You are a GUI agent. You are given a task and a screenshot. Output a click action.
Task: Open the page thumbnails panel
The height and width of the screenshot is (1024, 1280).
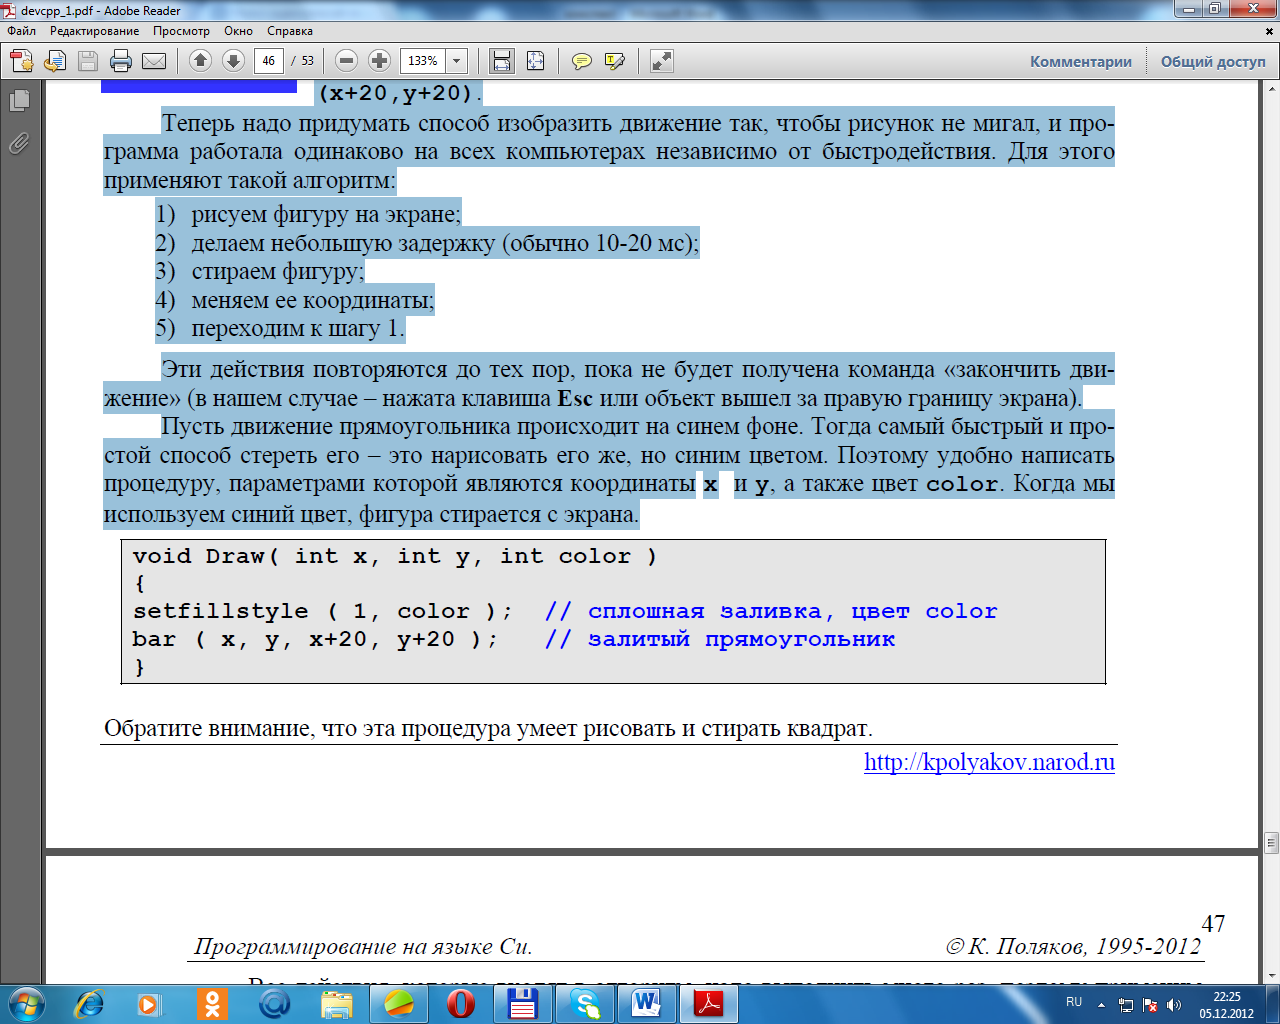[x=19, y=101]
